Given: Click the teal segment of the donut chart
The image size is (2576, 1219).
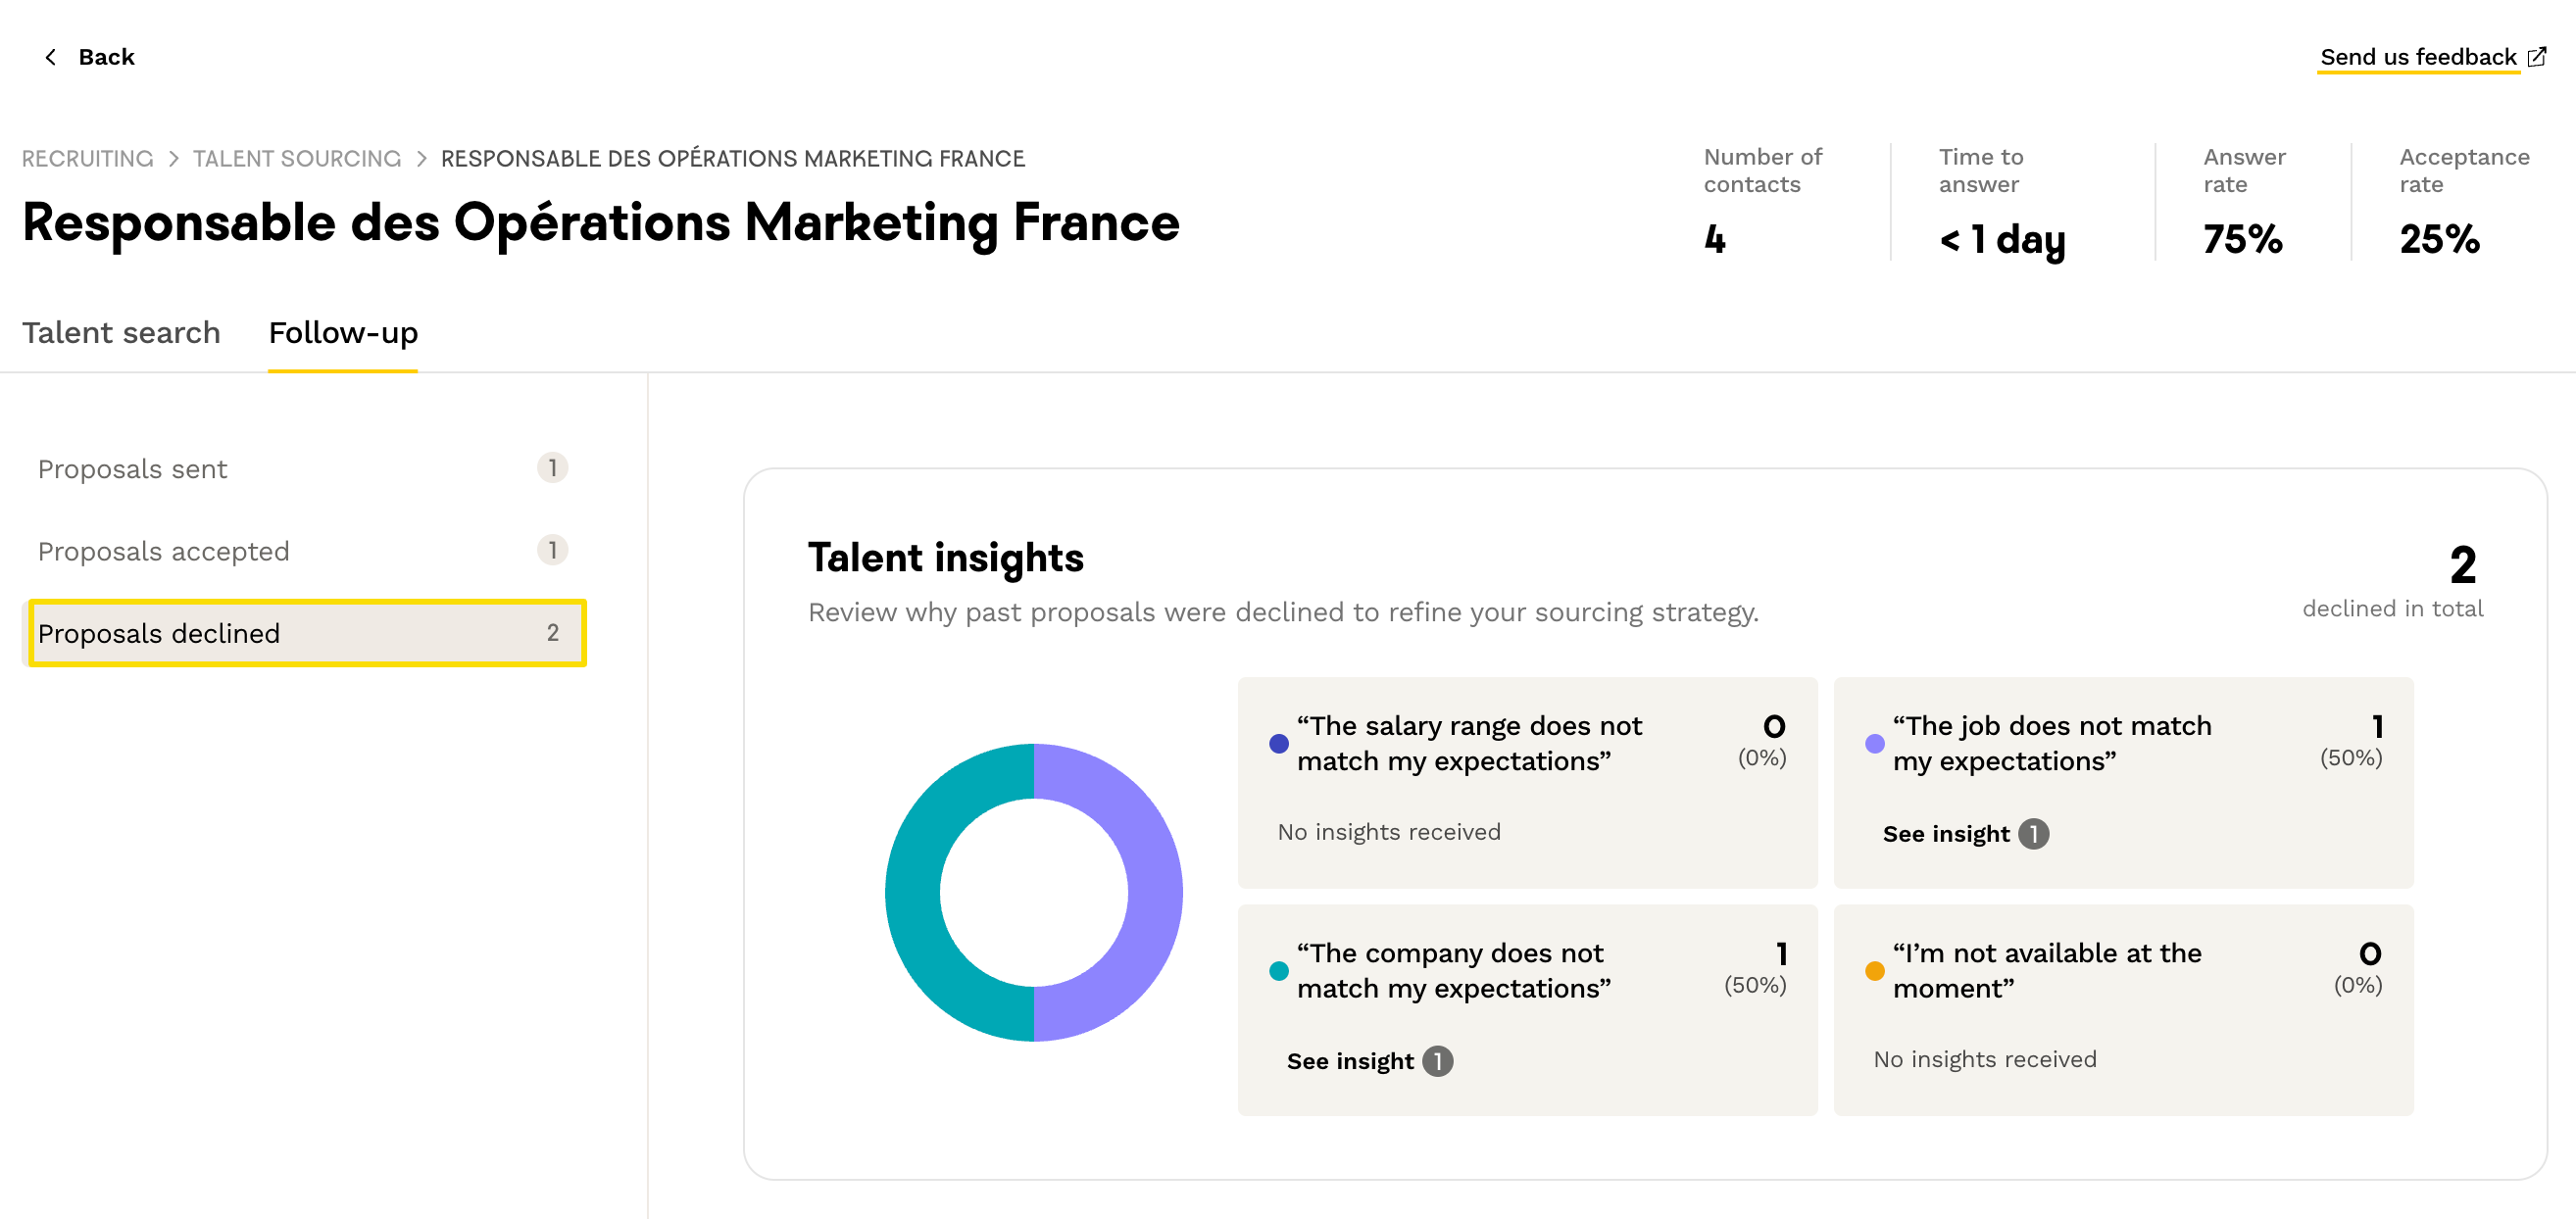Looking at the screenshot, I should [914, 893].
